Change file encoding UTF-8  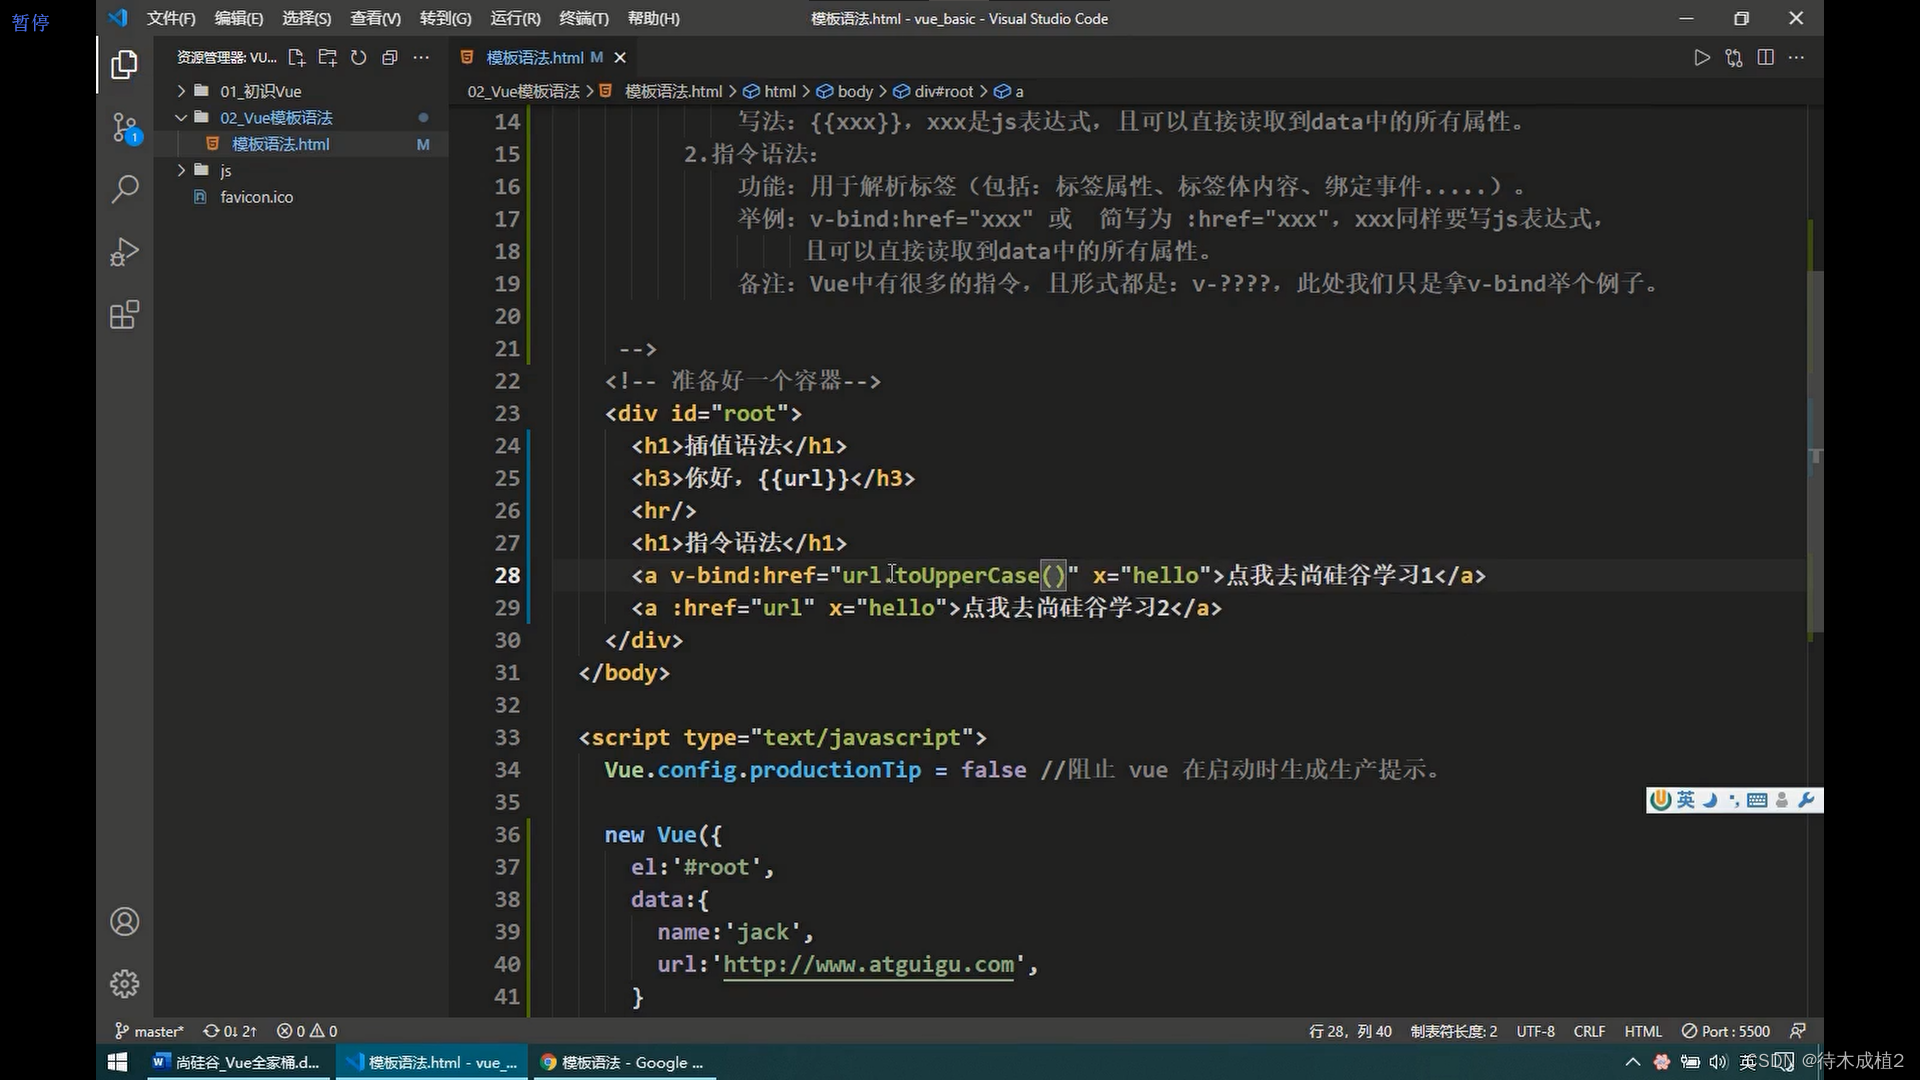(x=1536, y=1031)
